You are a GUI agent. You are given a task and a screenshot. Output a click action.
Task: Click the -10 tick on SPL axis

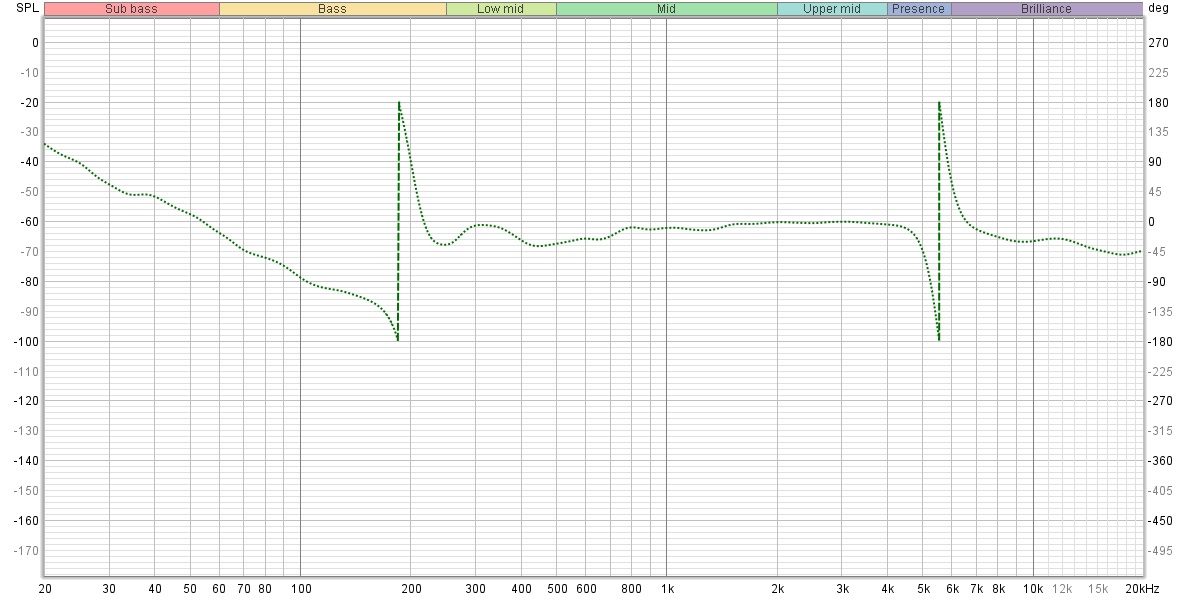28,72
